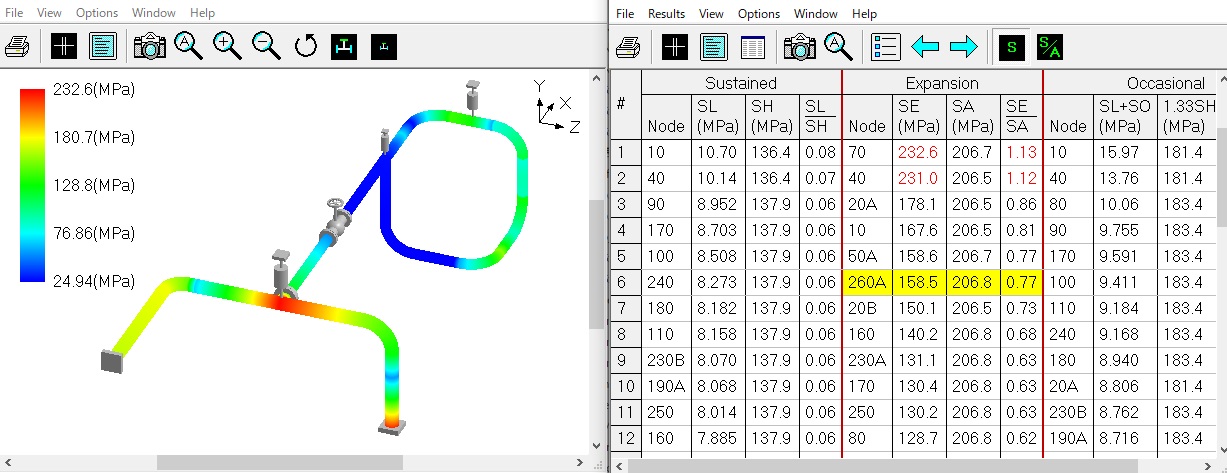
Task: Open the View menu in the results window
Action: [x=711, y=13]
